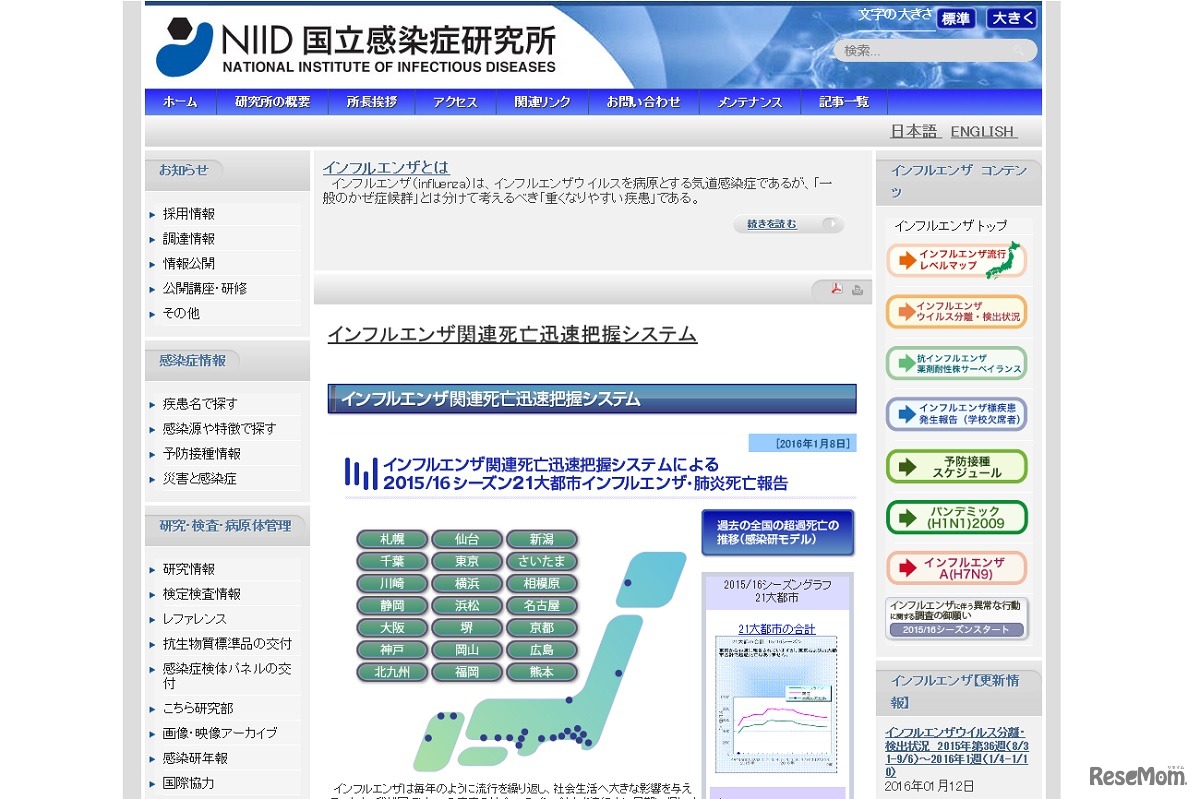The height and width of the screenshot is (799, 1200).
Task: Open こちら研究部 in the sidebar
Action: 198,708
